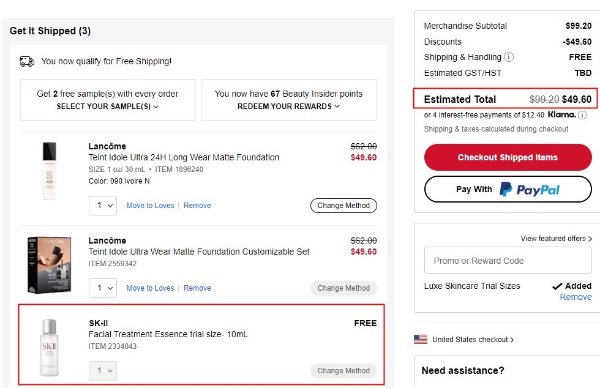Expand Redeem Your Rewards section
Viewport: 600px width, 388px height.
tap(289, 106)
